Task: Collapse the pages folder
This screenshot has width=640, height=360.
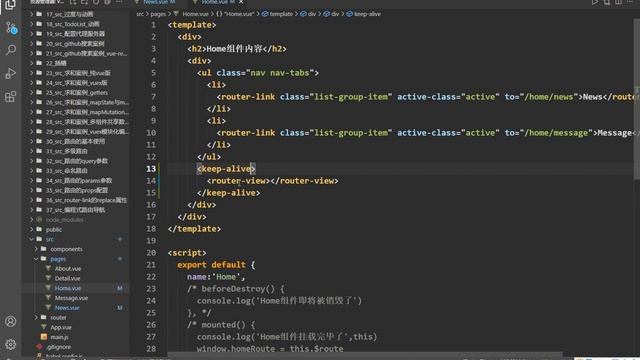Action: 36,259
